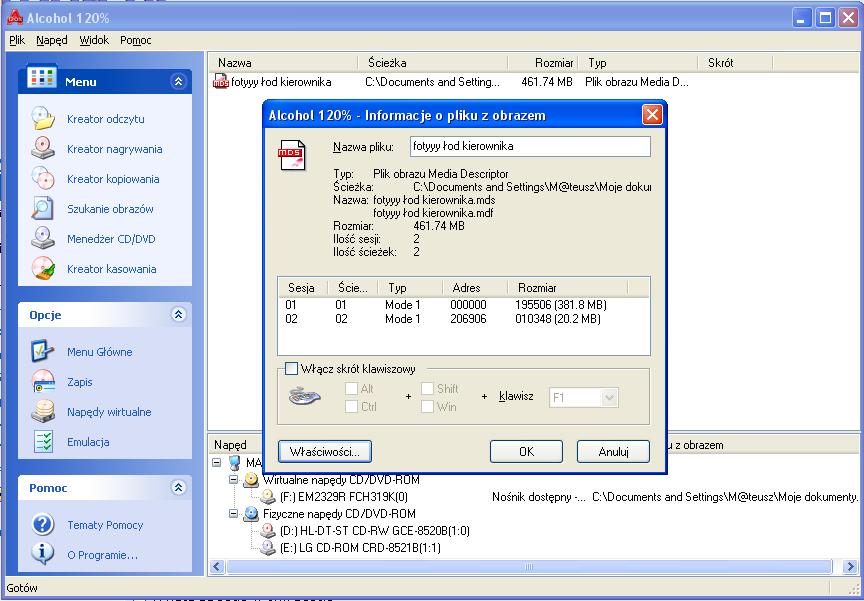Open the Pomoc menu in menu bar
The width and height of the screenshot is (864, 601).
click(136, 40)
